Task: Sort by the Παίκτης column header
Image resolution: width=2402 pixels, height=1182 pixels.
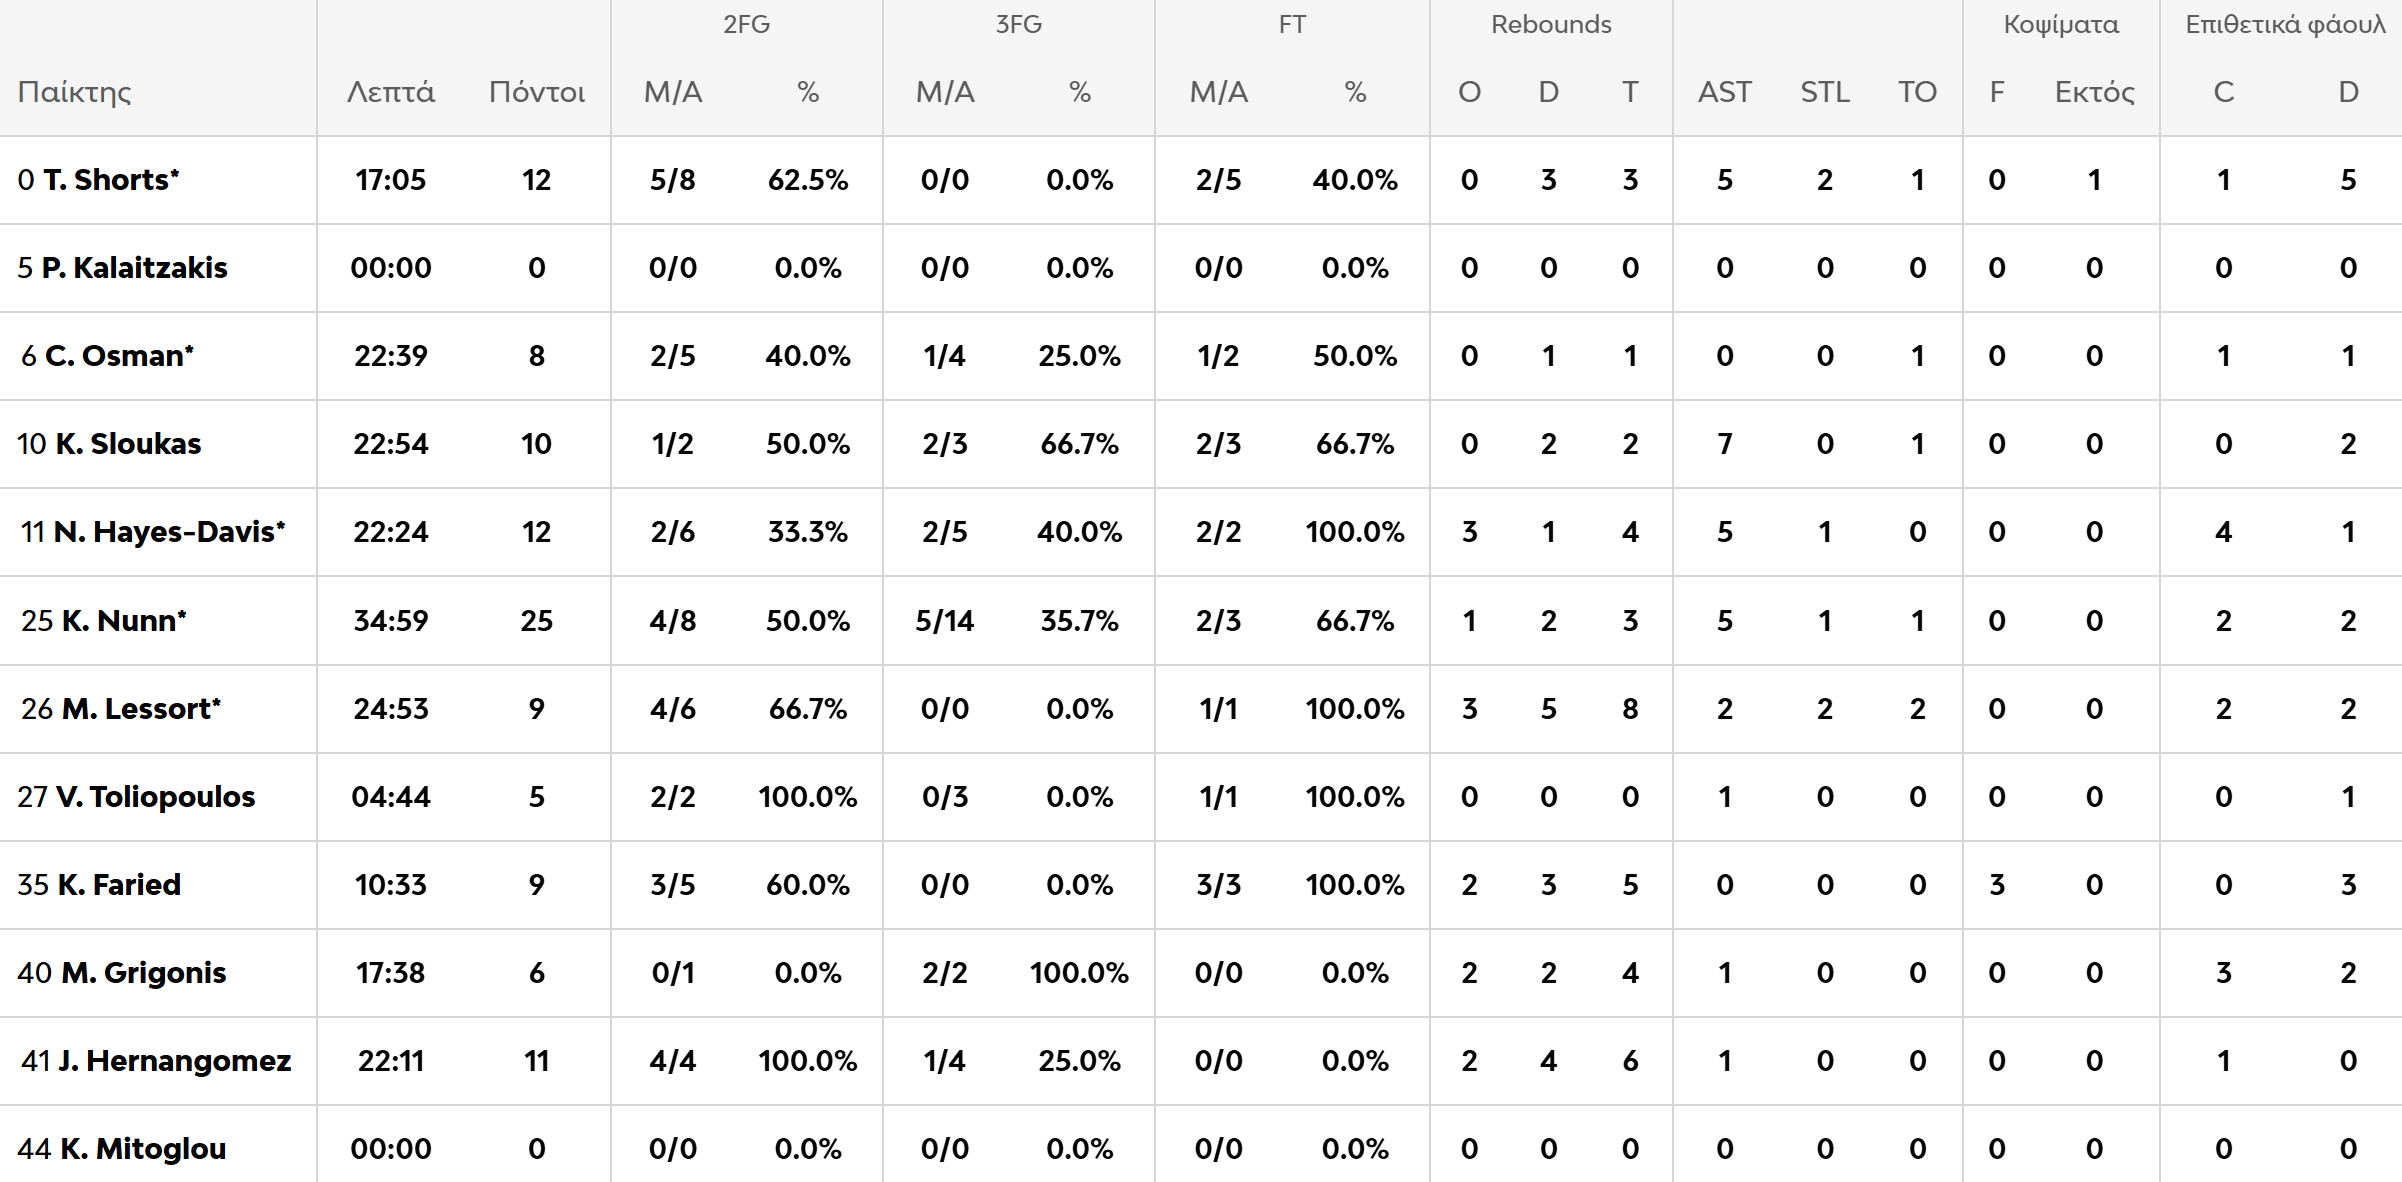Action: (x=75, y=92)
